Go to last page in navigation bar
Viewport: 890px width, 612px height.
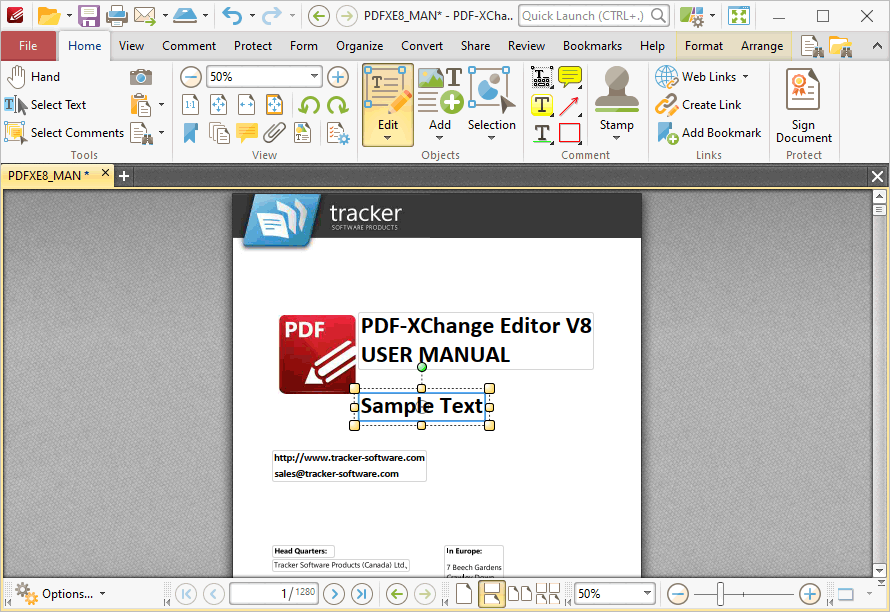coord(362,594)
